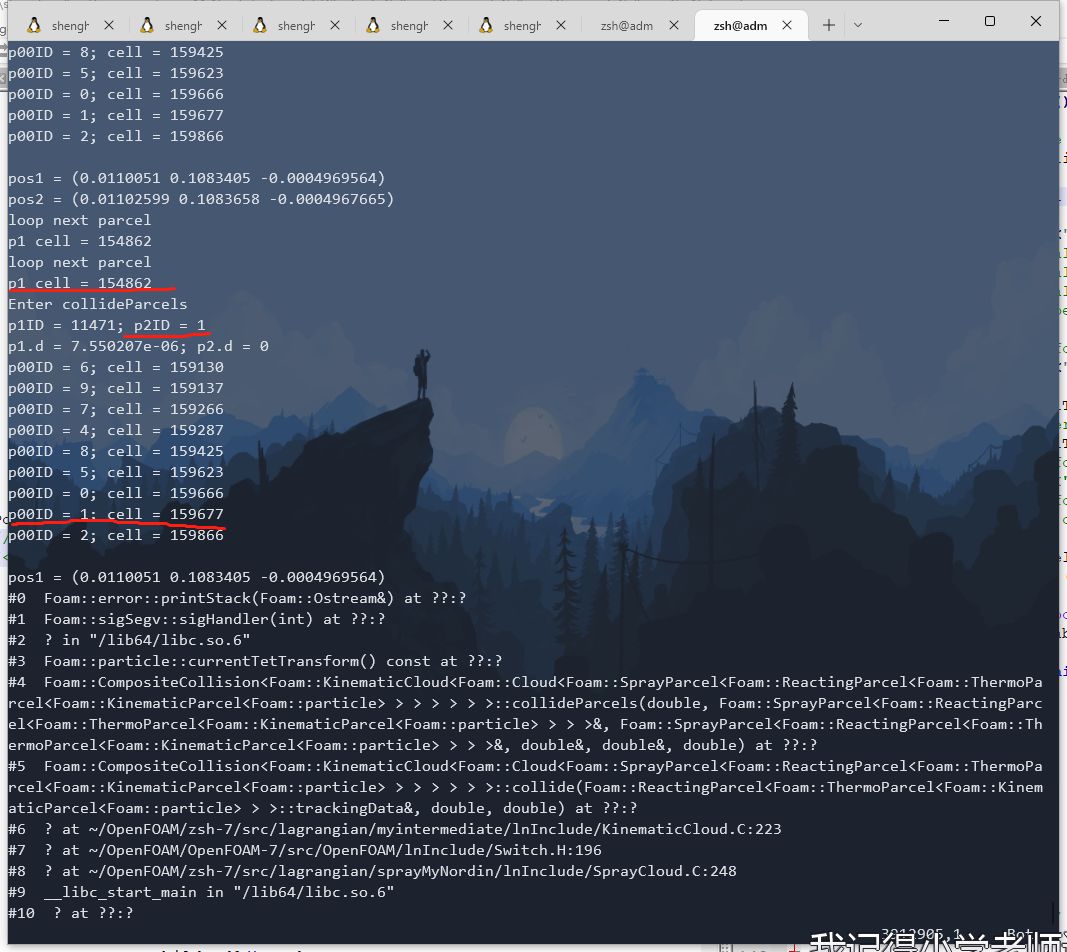Switch to the first shengh tab from left
The image size is (1067, 952).
point(70,26)
